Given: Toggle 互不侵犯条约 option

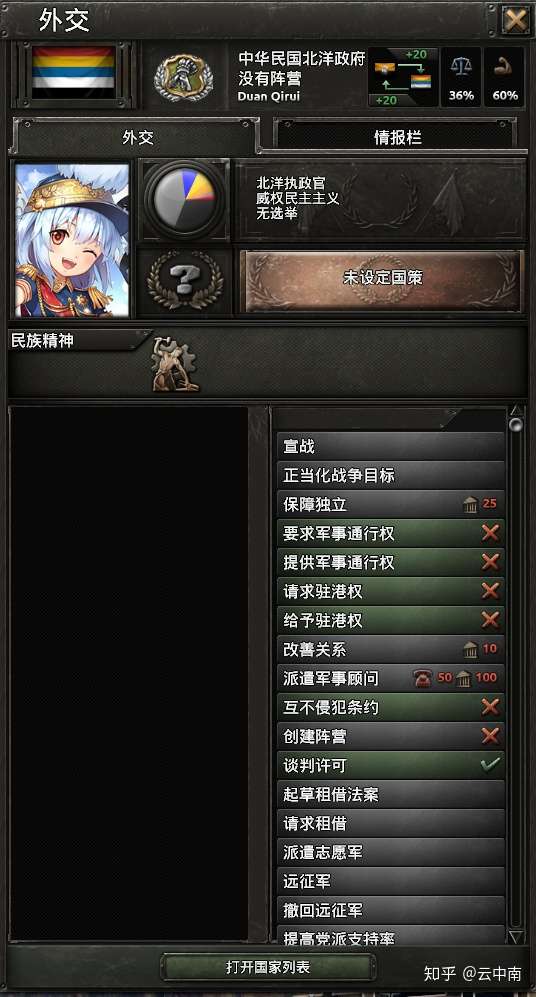Looking at the screenshot, I should click(391, 707).
